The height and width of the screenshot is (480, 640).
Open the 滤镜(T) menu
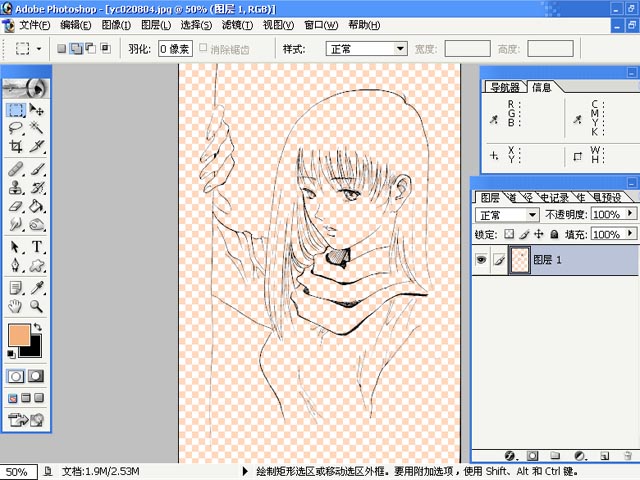(237, 25)
